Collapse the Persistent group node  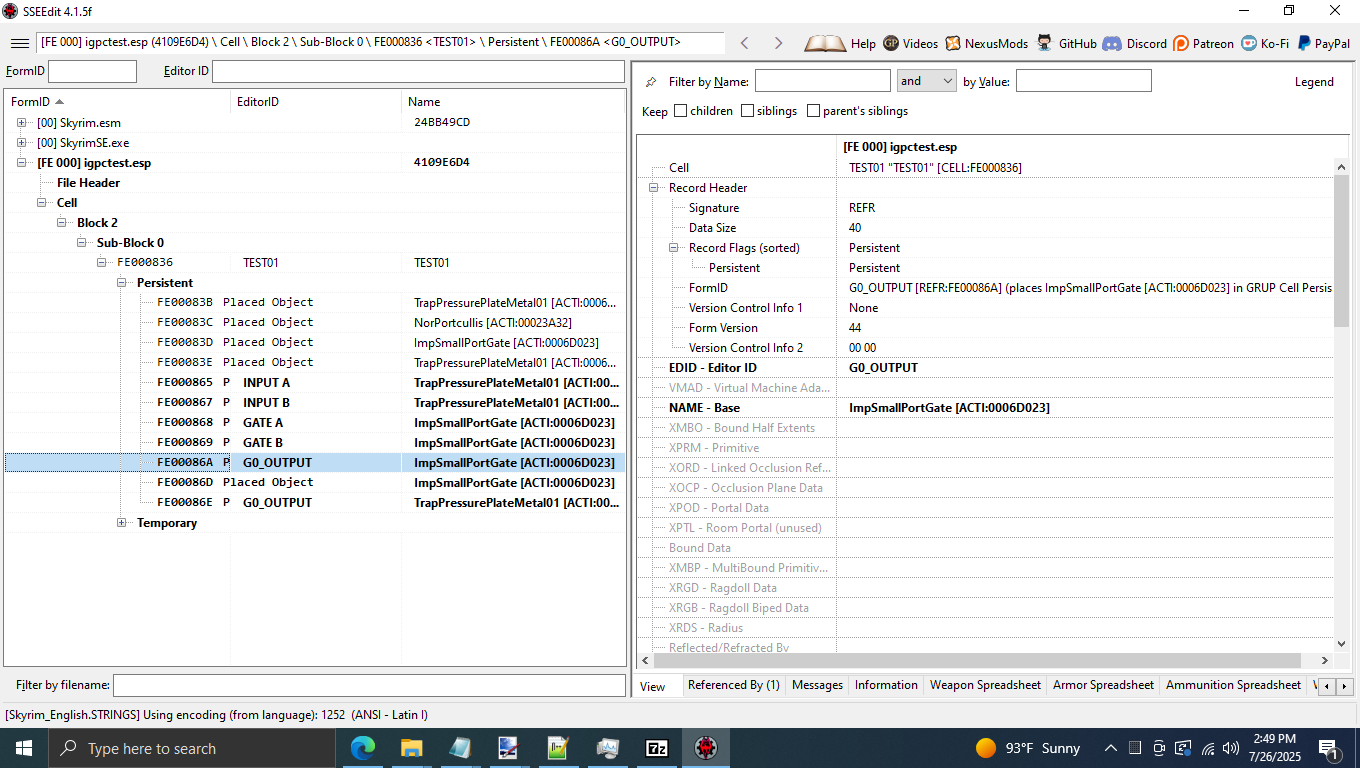pyautogui.click(x=122, y=283)
